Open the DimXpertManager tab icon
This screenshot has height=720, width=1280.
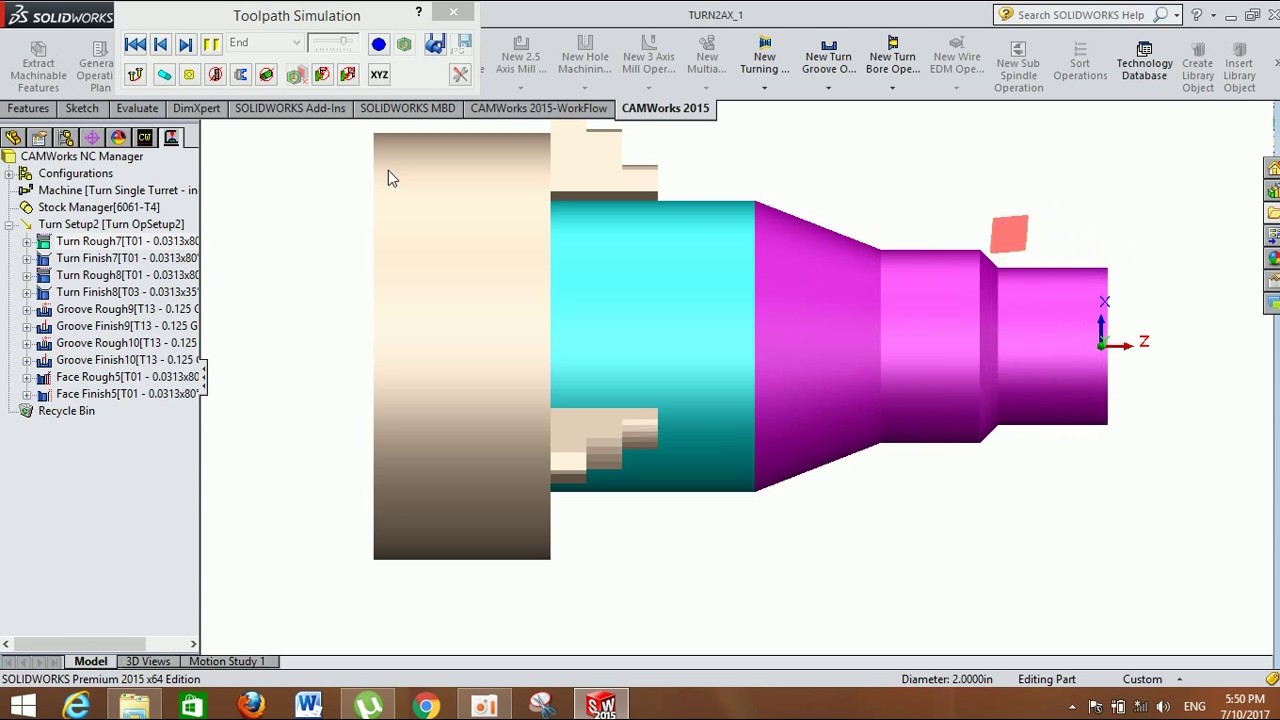[92, 138]
